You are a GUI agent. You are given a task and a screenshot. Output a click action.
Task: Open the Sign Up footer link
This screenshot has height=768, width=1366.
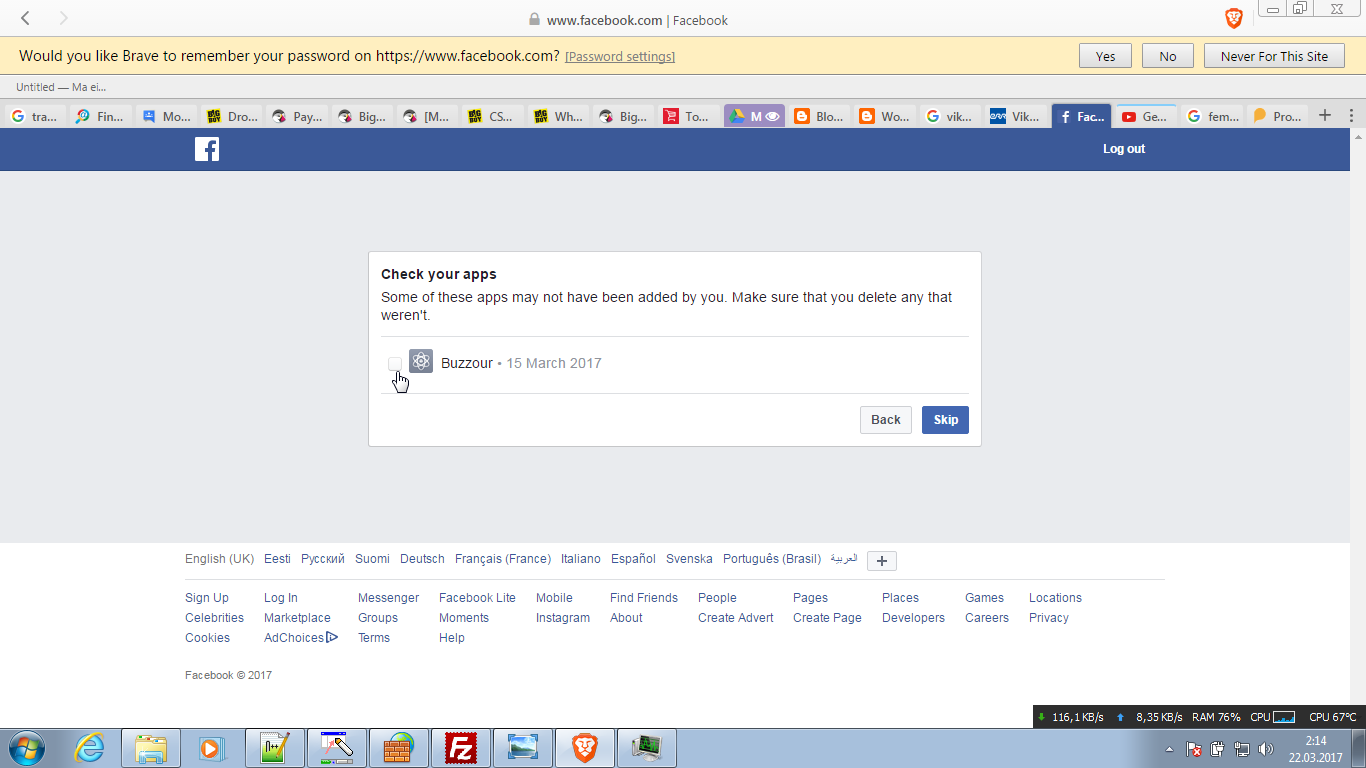point(207,598)
